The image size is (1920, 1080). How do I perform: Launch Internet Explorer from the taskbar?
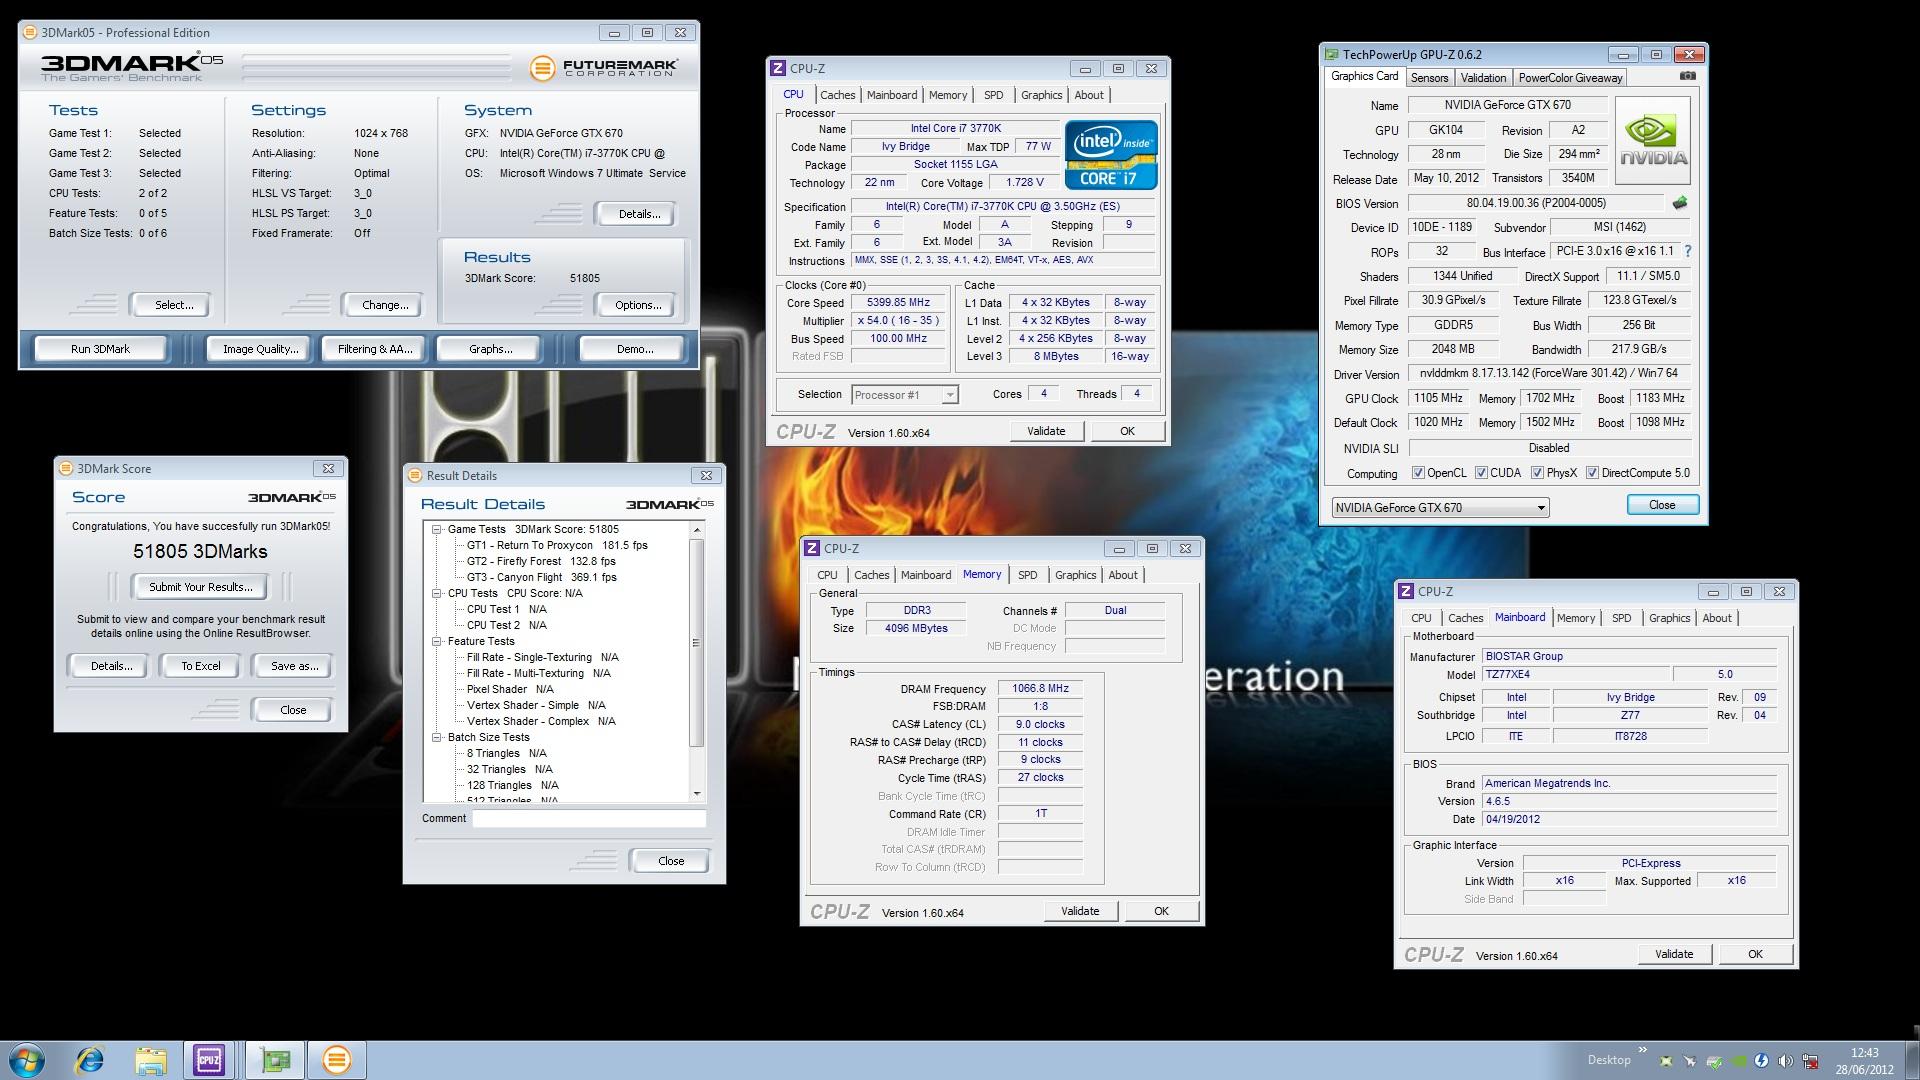click(91, 1060)
